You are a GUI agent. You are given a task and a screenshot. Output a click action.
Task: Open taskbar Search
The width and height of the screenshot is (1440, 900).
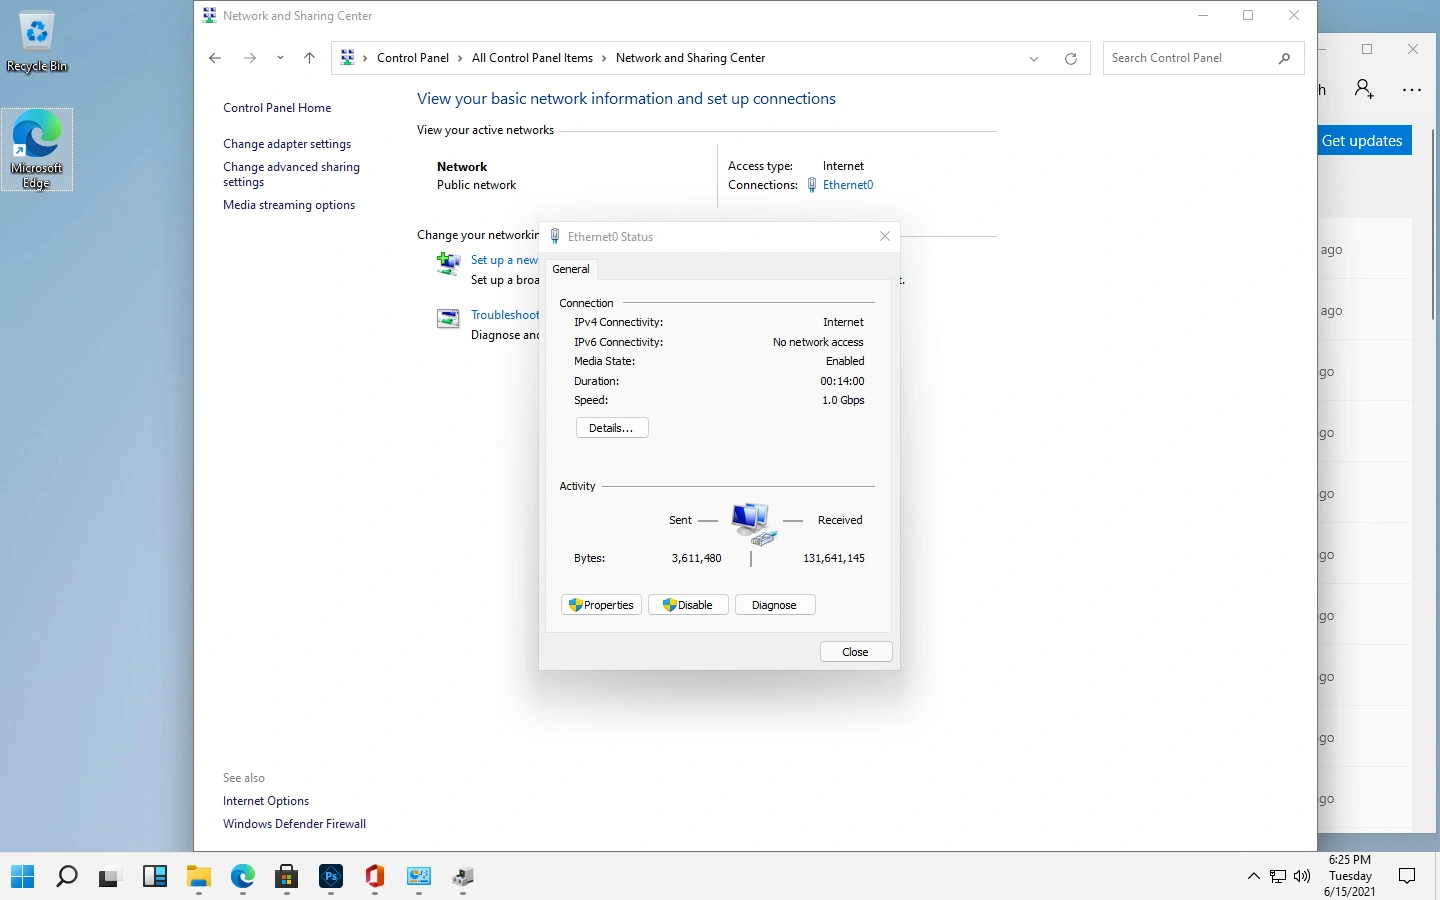[67, 877]
